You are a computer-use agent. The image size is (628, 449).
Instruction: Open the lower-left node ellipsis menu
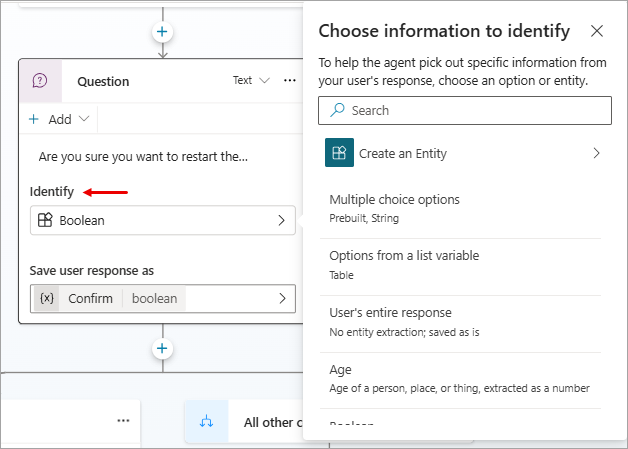click(x=123, y=421)
